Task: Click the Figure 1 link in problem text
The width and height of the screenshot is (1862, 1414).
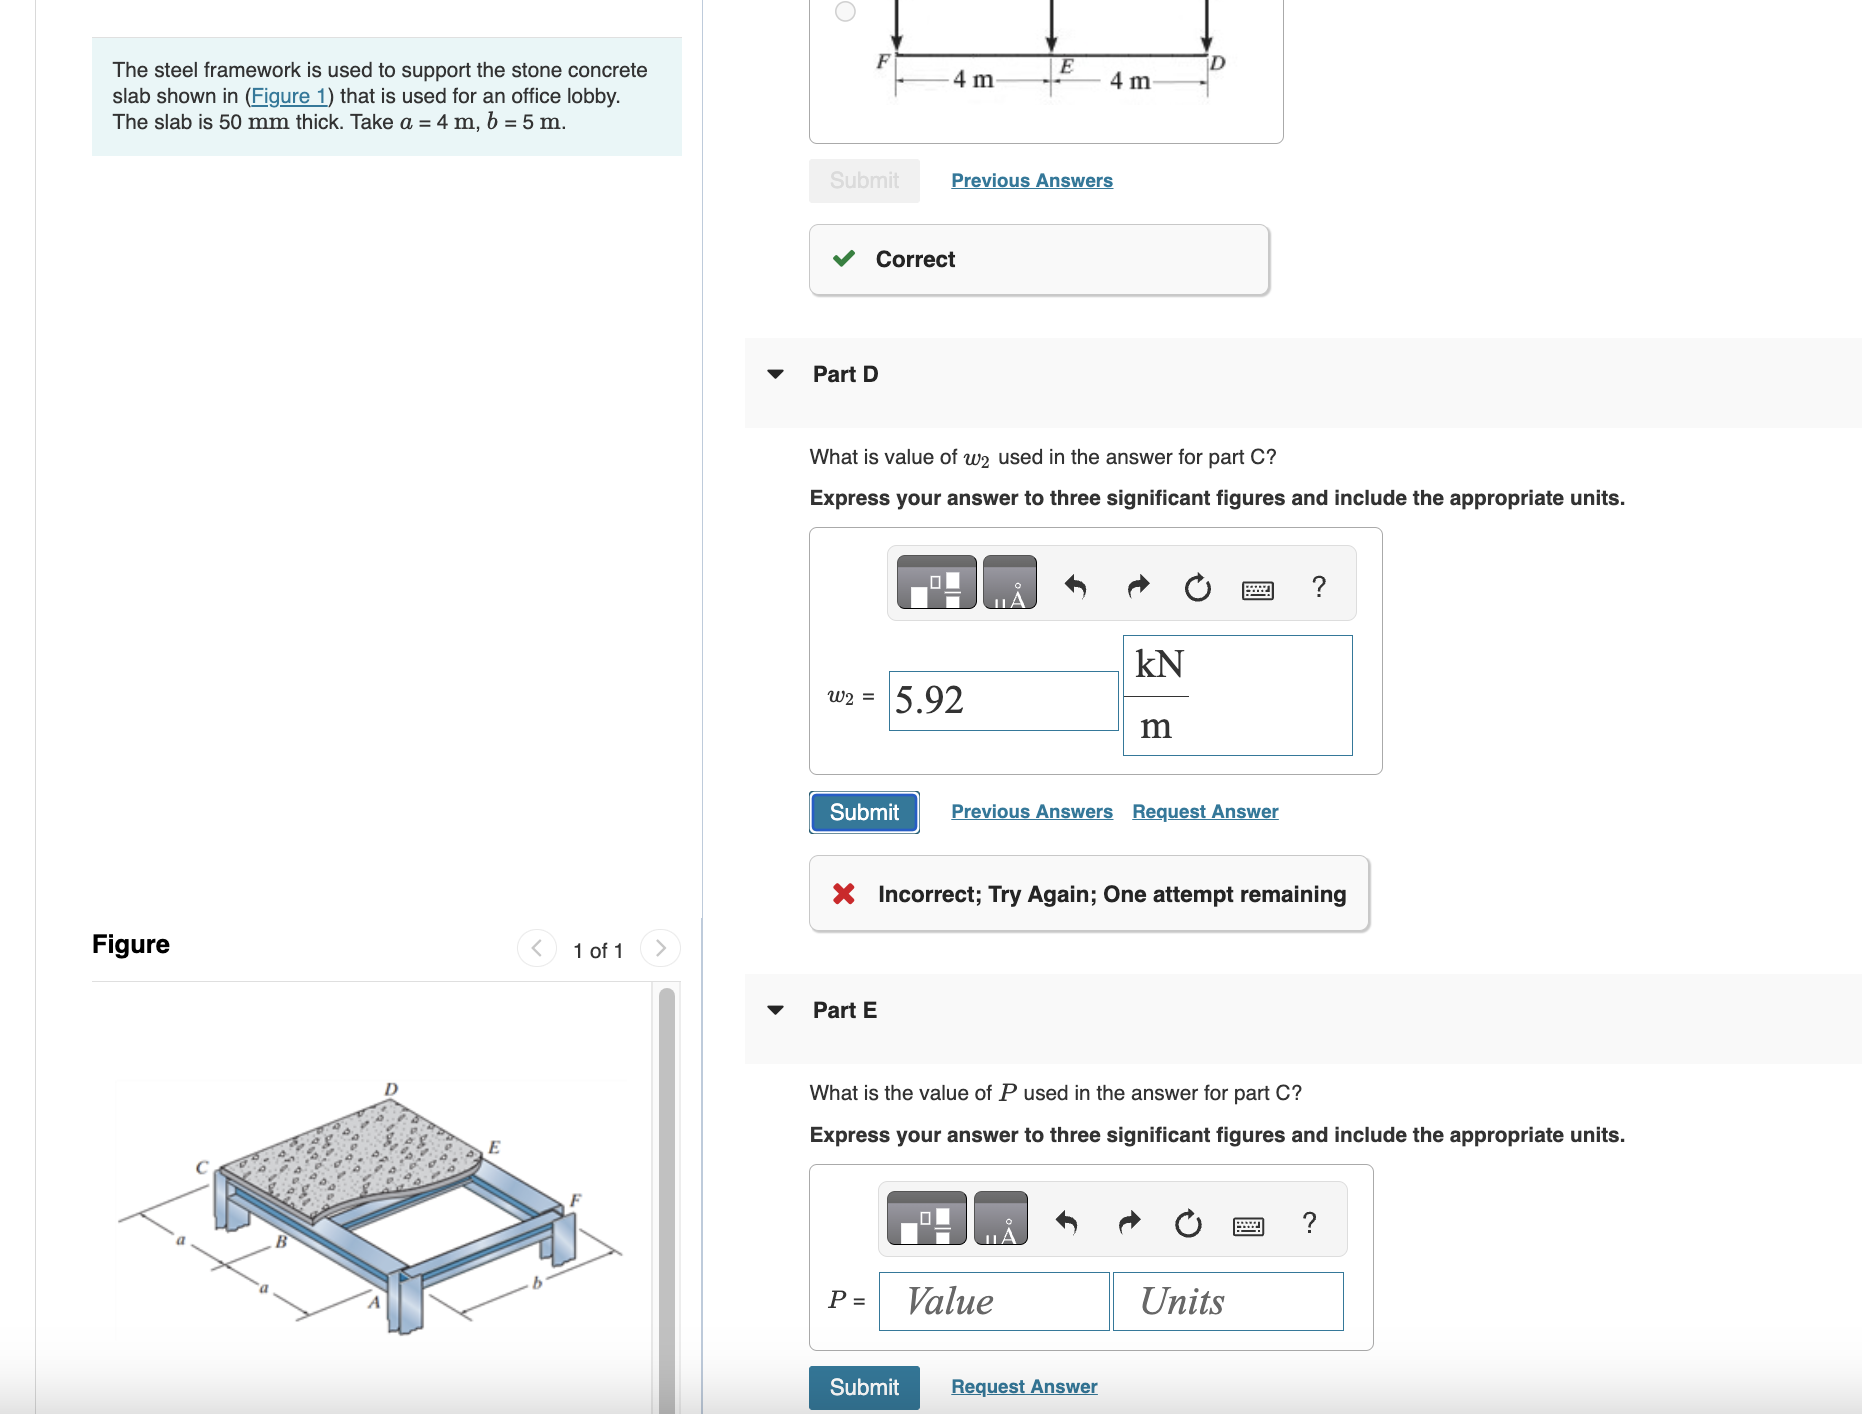Action: 288,96
